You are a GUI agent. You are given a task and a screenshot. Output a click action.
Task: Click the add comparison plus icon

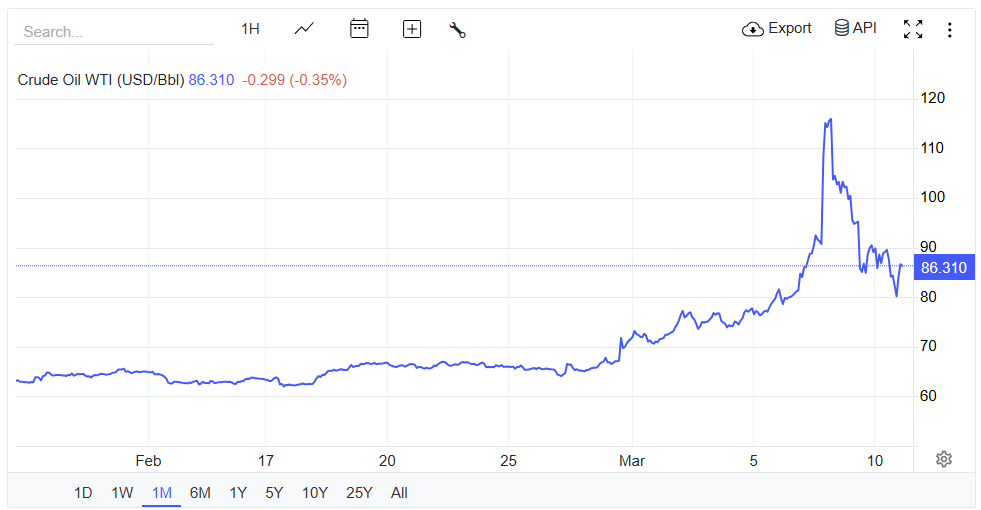pos(412,29)
